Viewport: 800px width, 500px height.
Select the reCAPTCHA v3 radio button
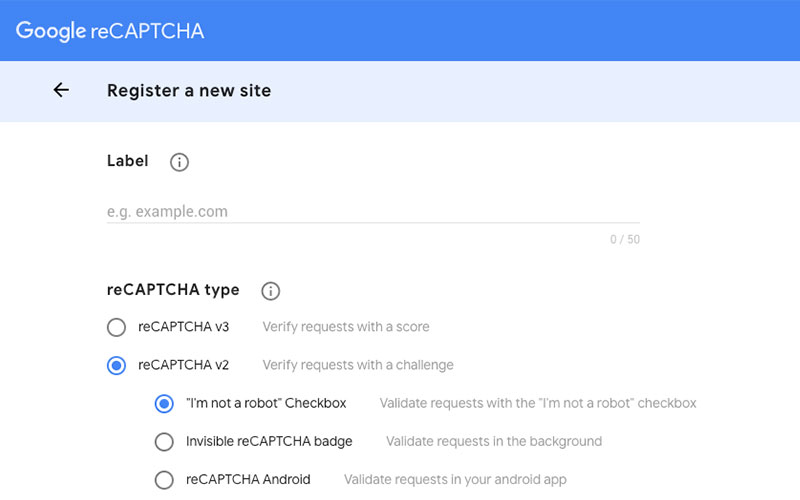coord(117,327)
